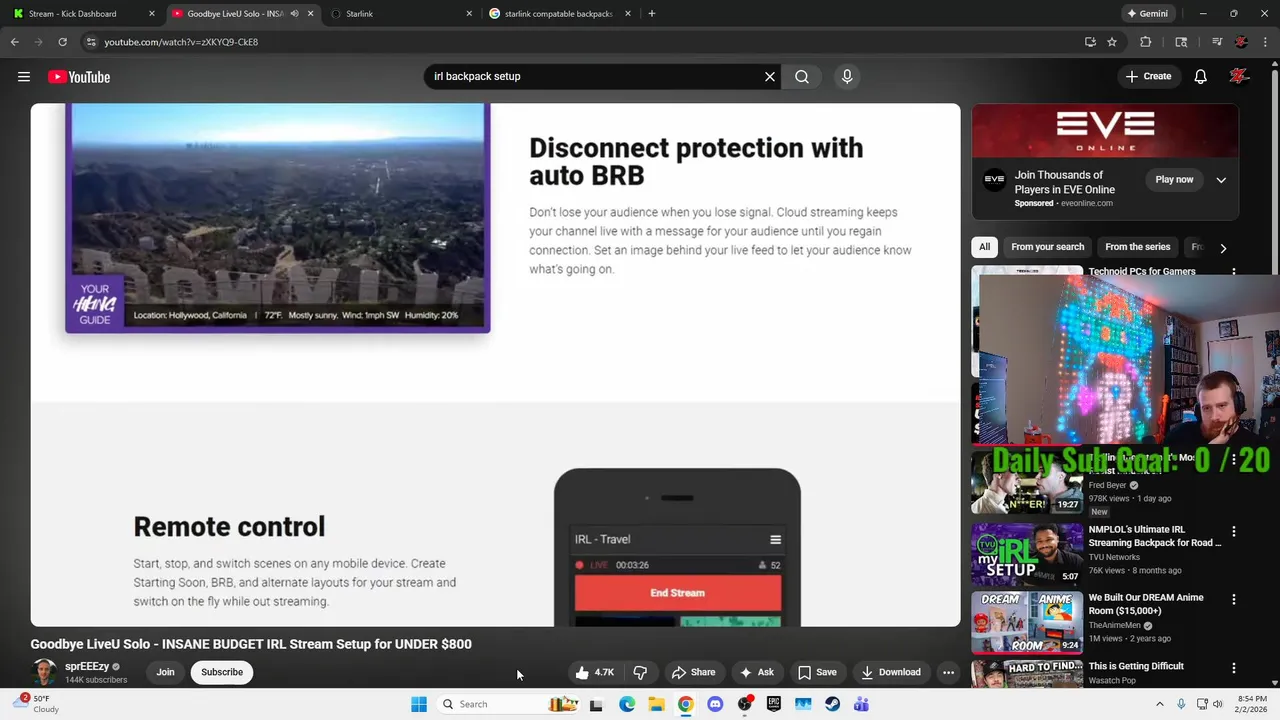Open the Epic Games Launcher taskbar icon

[773, 704]
